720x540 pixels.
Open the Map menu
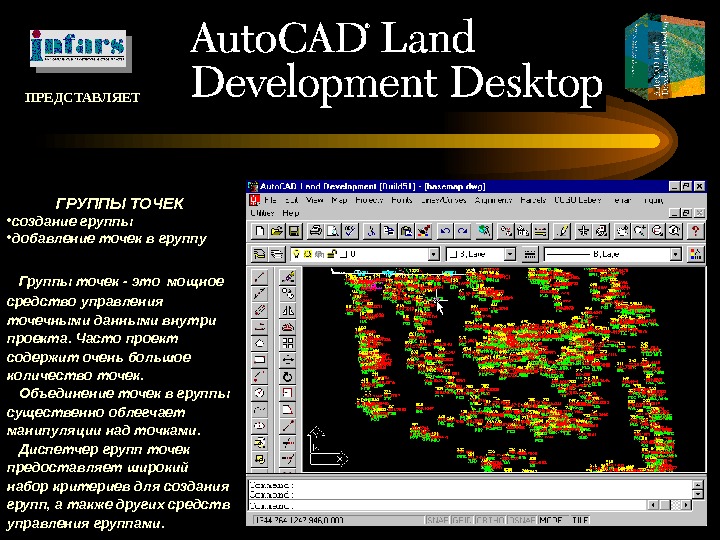(x=339, y=200)
